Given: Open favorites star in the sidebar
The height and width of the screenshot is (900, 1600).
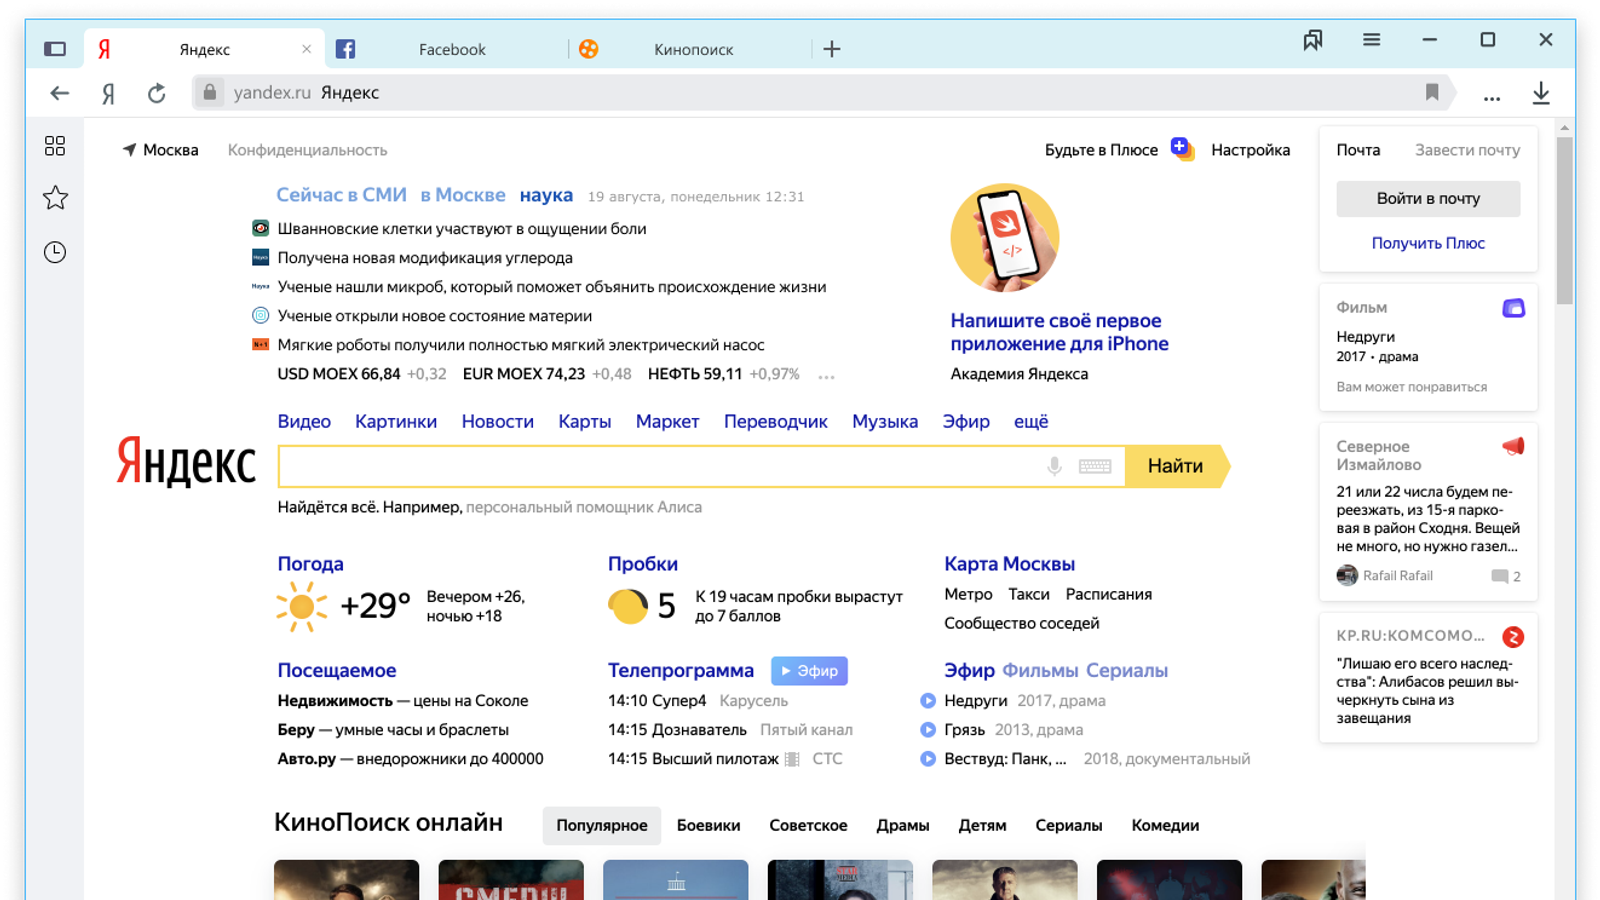Looking at the screenshot, I should (55, 198).
